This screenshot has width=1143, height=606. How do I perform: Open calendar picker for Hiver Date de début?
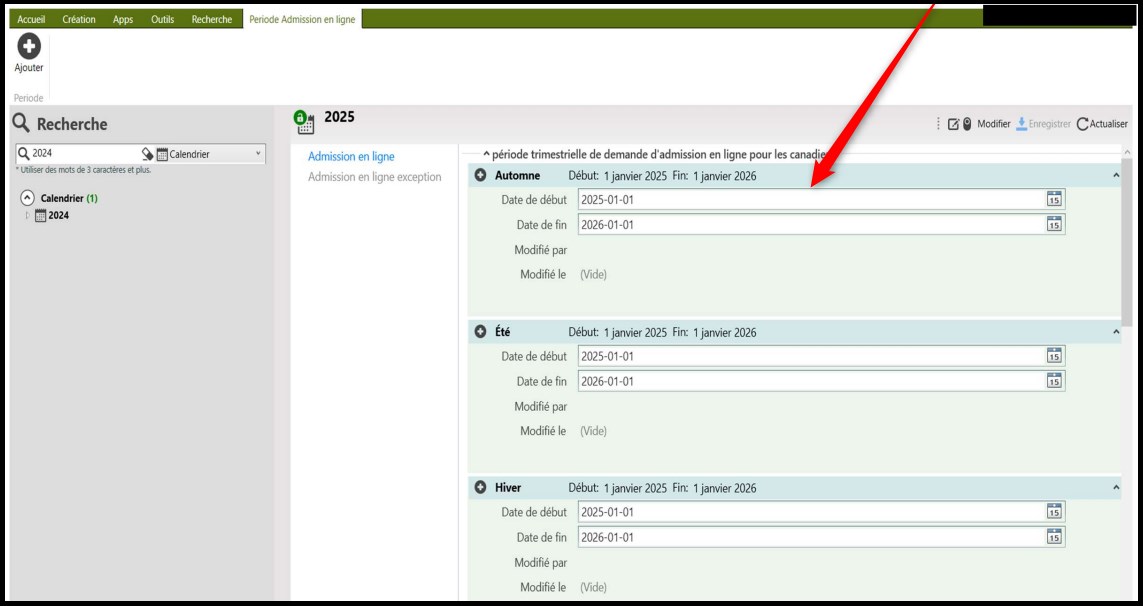tap(1053, 512)
